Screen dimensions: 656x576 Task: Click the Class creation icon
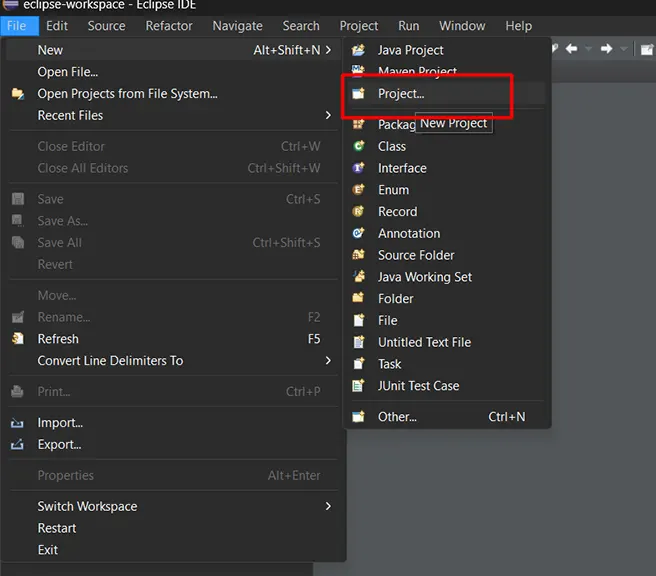pos(359,146)
